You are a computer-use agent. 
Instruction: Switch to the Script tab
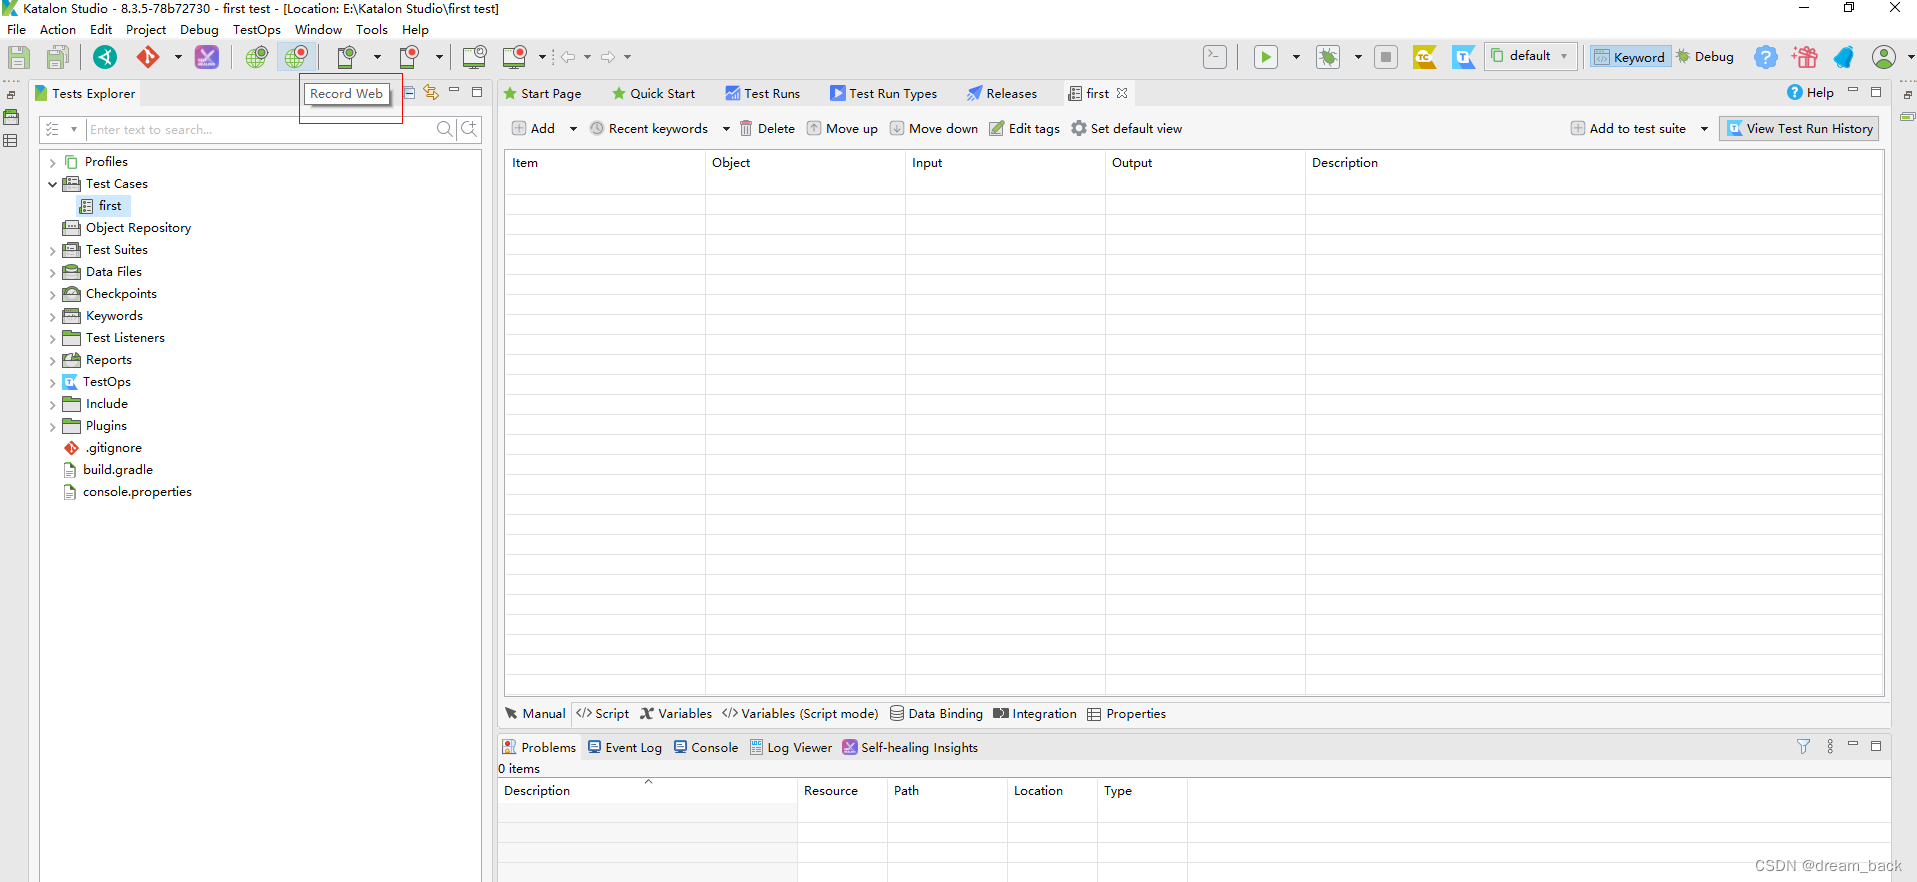point(603,714)
